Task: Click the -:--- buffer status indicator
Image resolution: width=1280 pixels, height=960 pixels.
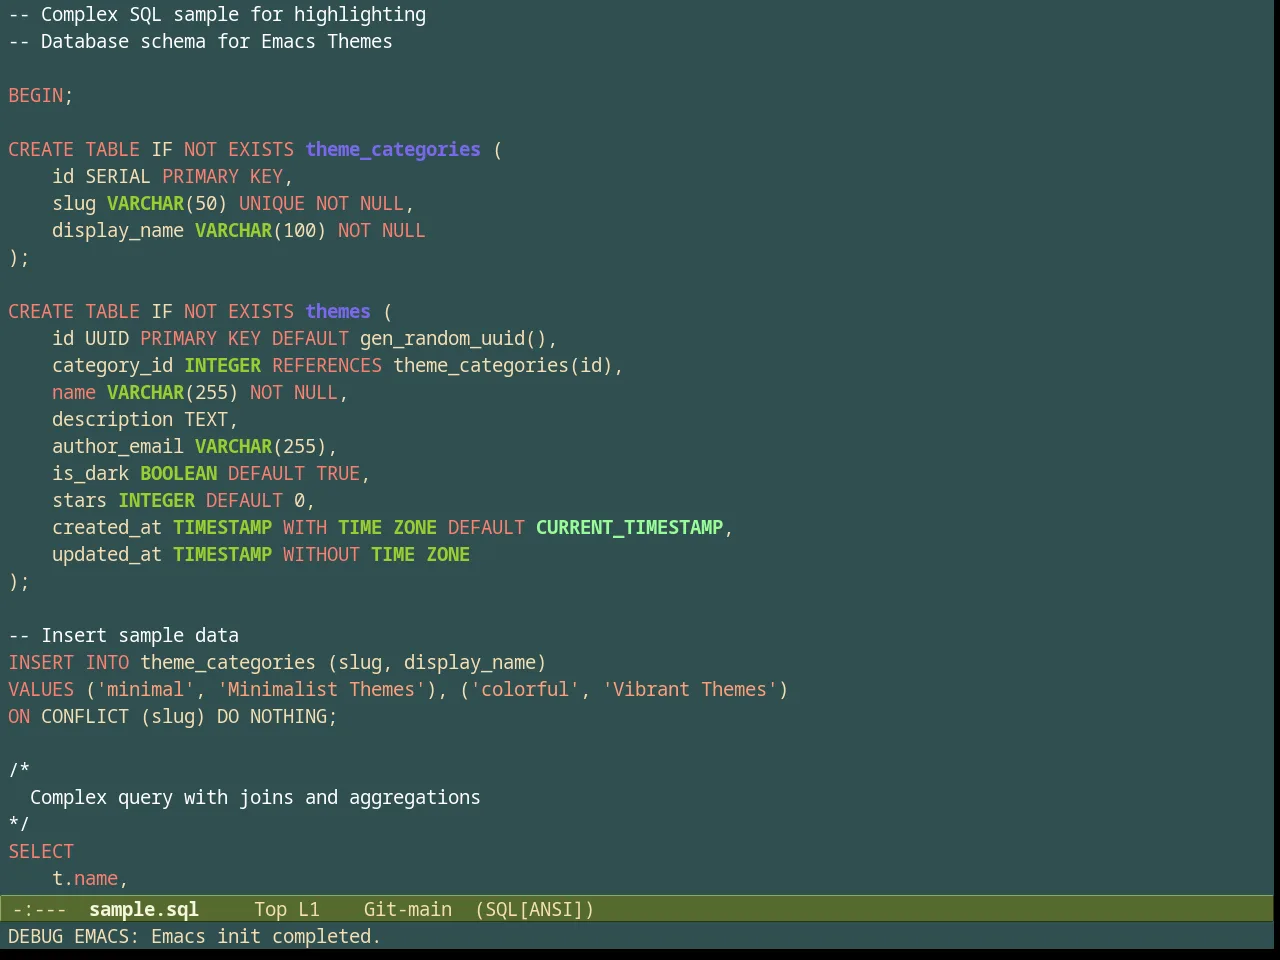Action: (x=40, y=909)
